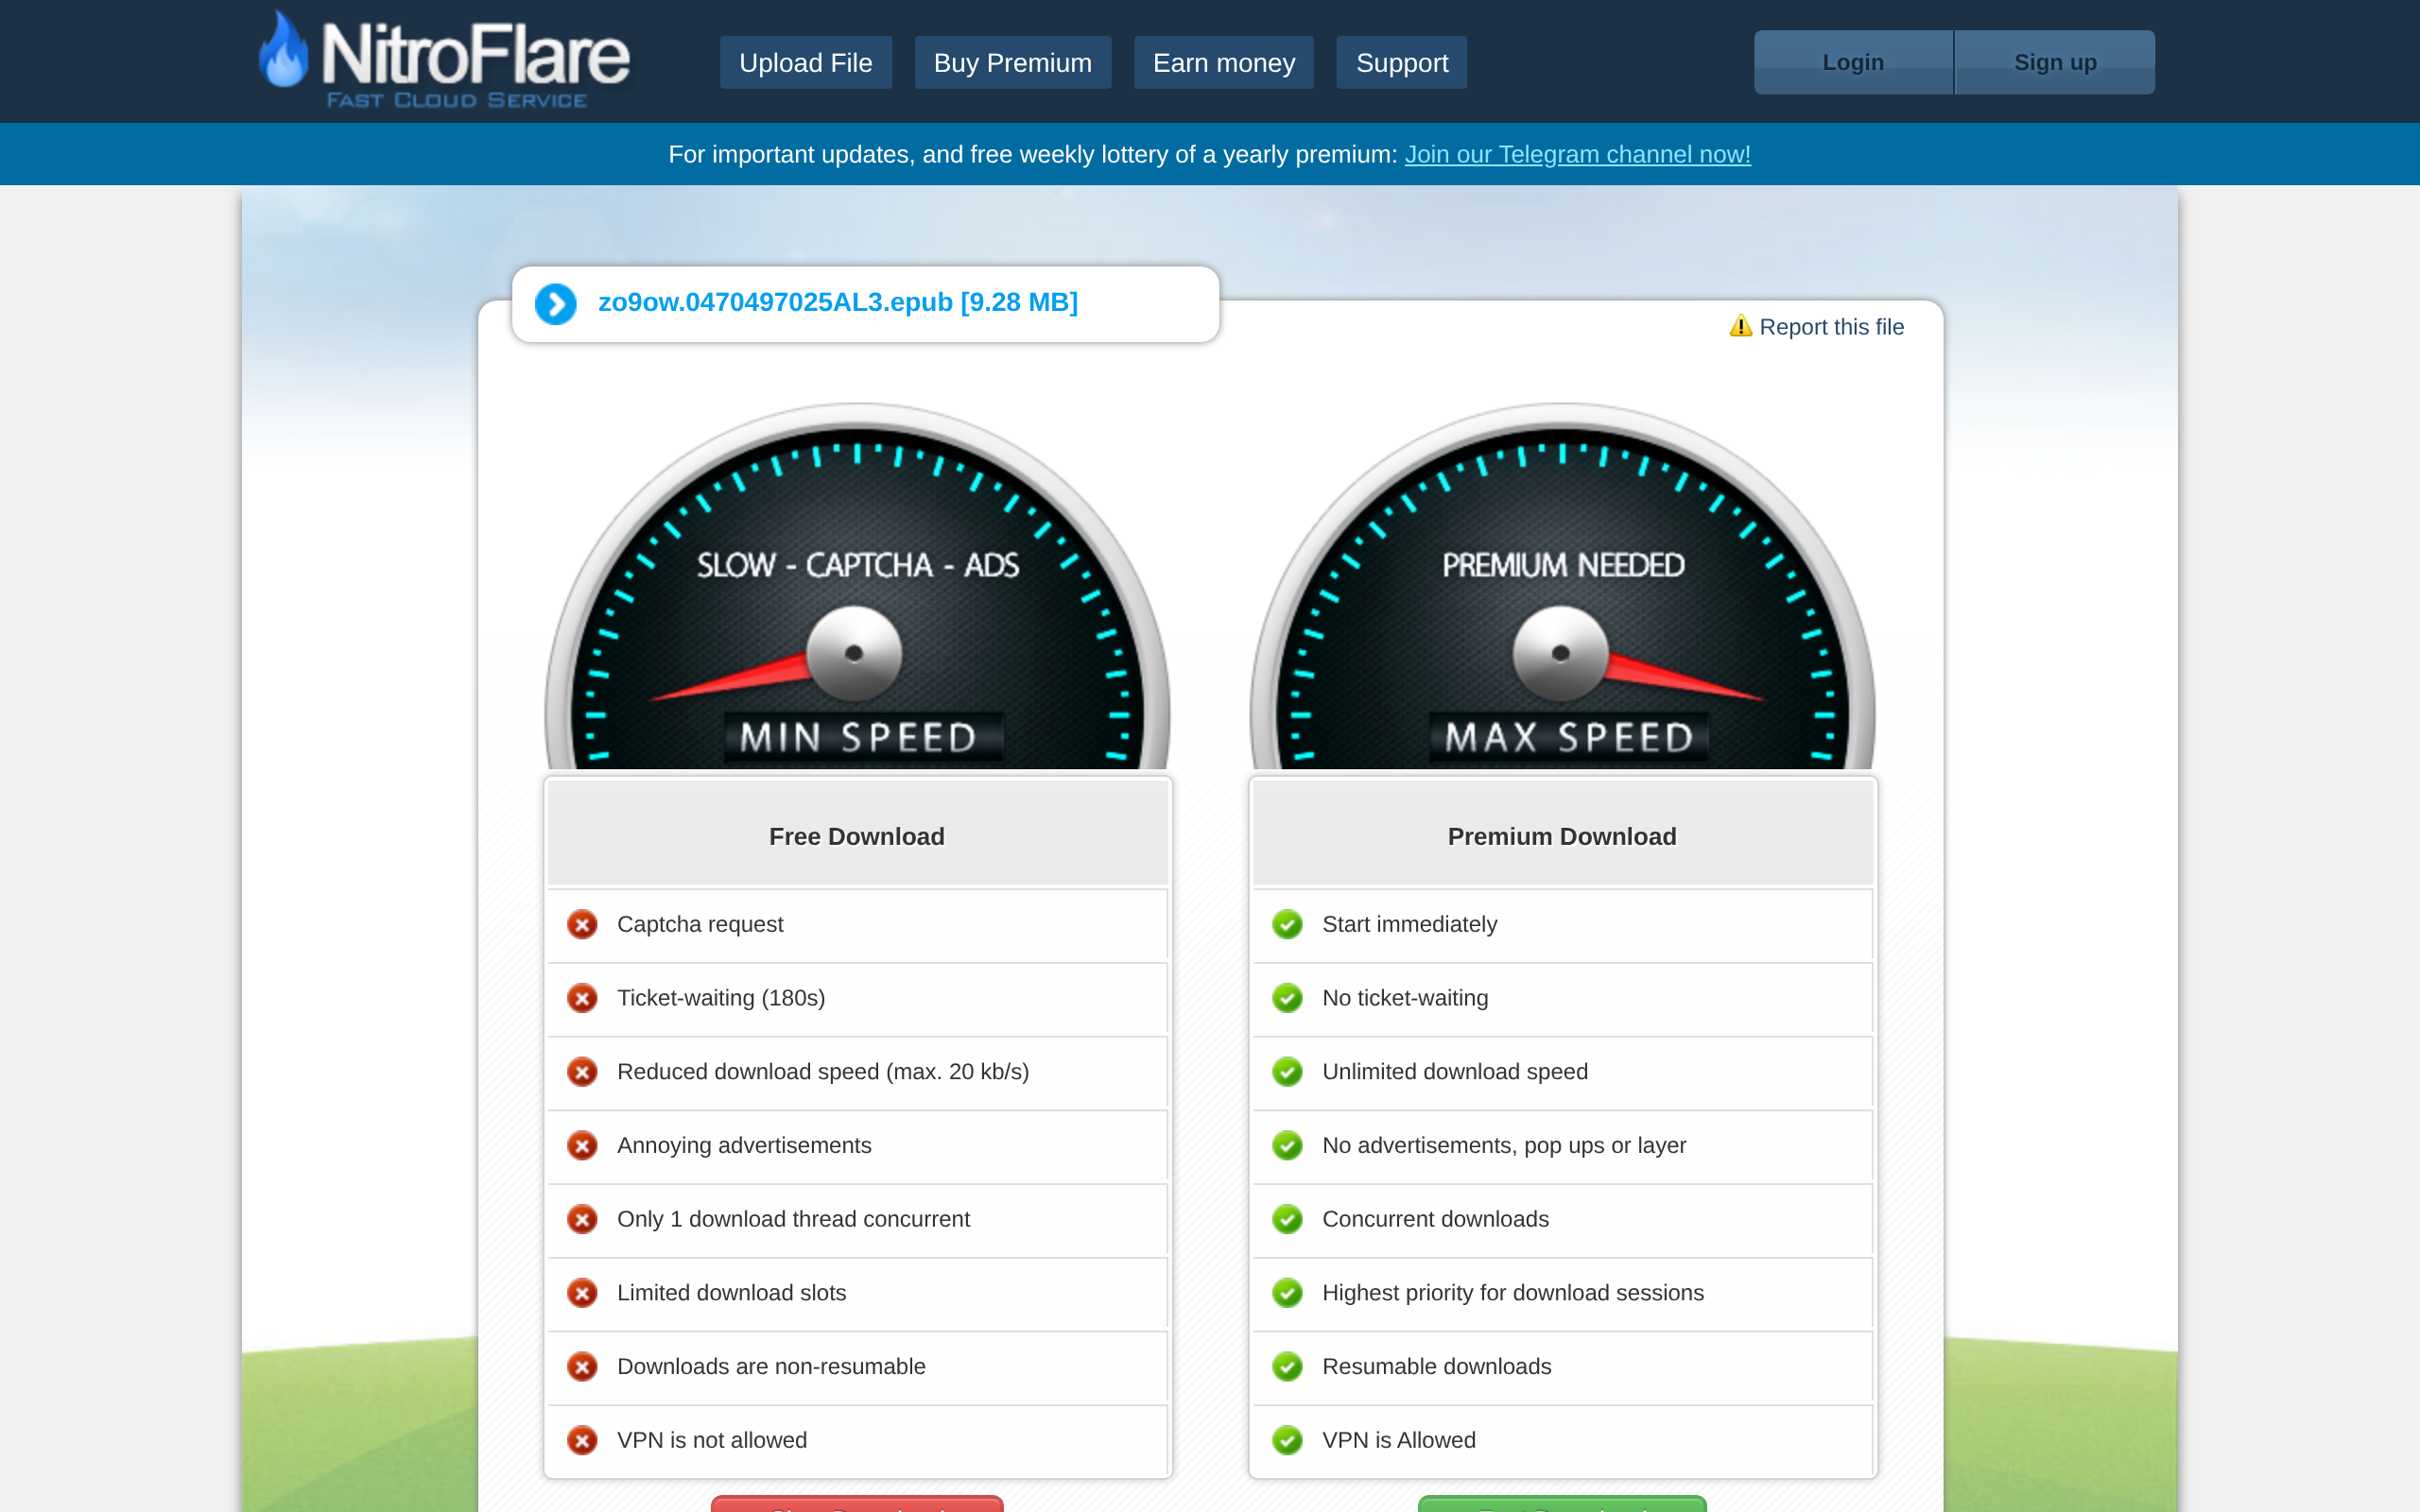Click the Sign up button

point(2055,62)
